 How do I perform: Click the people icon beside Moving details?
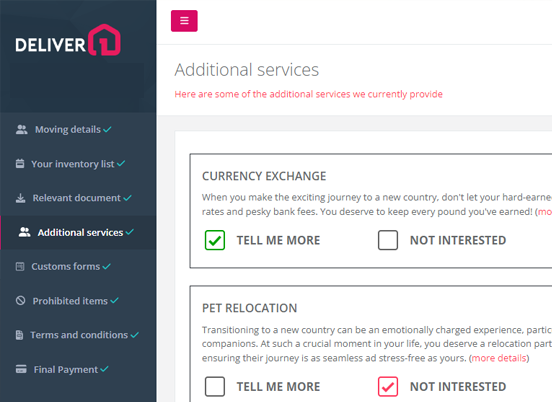[x=21, y=130]
